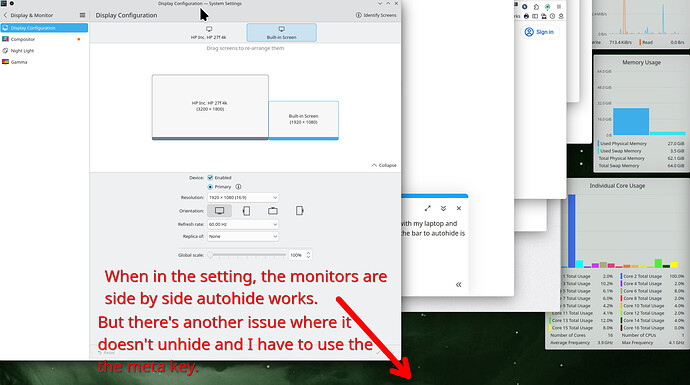This screenshot has width=690, height=385.
Task: Toggle the Enabled device checkbox
Action: [x=210, y=178]
